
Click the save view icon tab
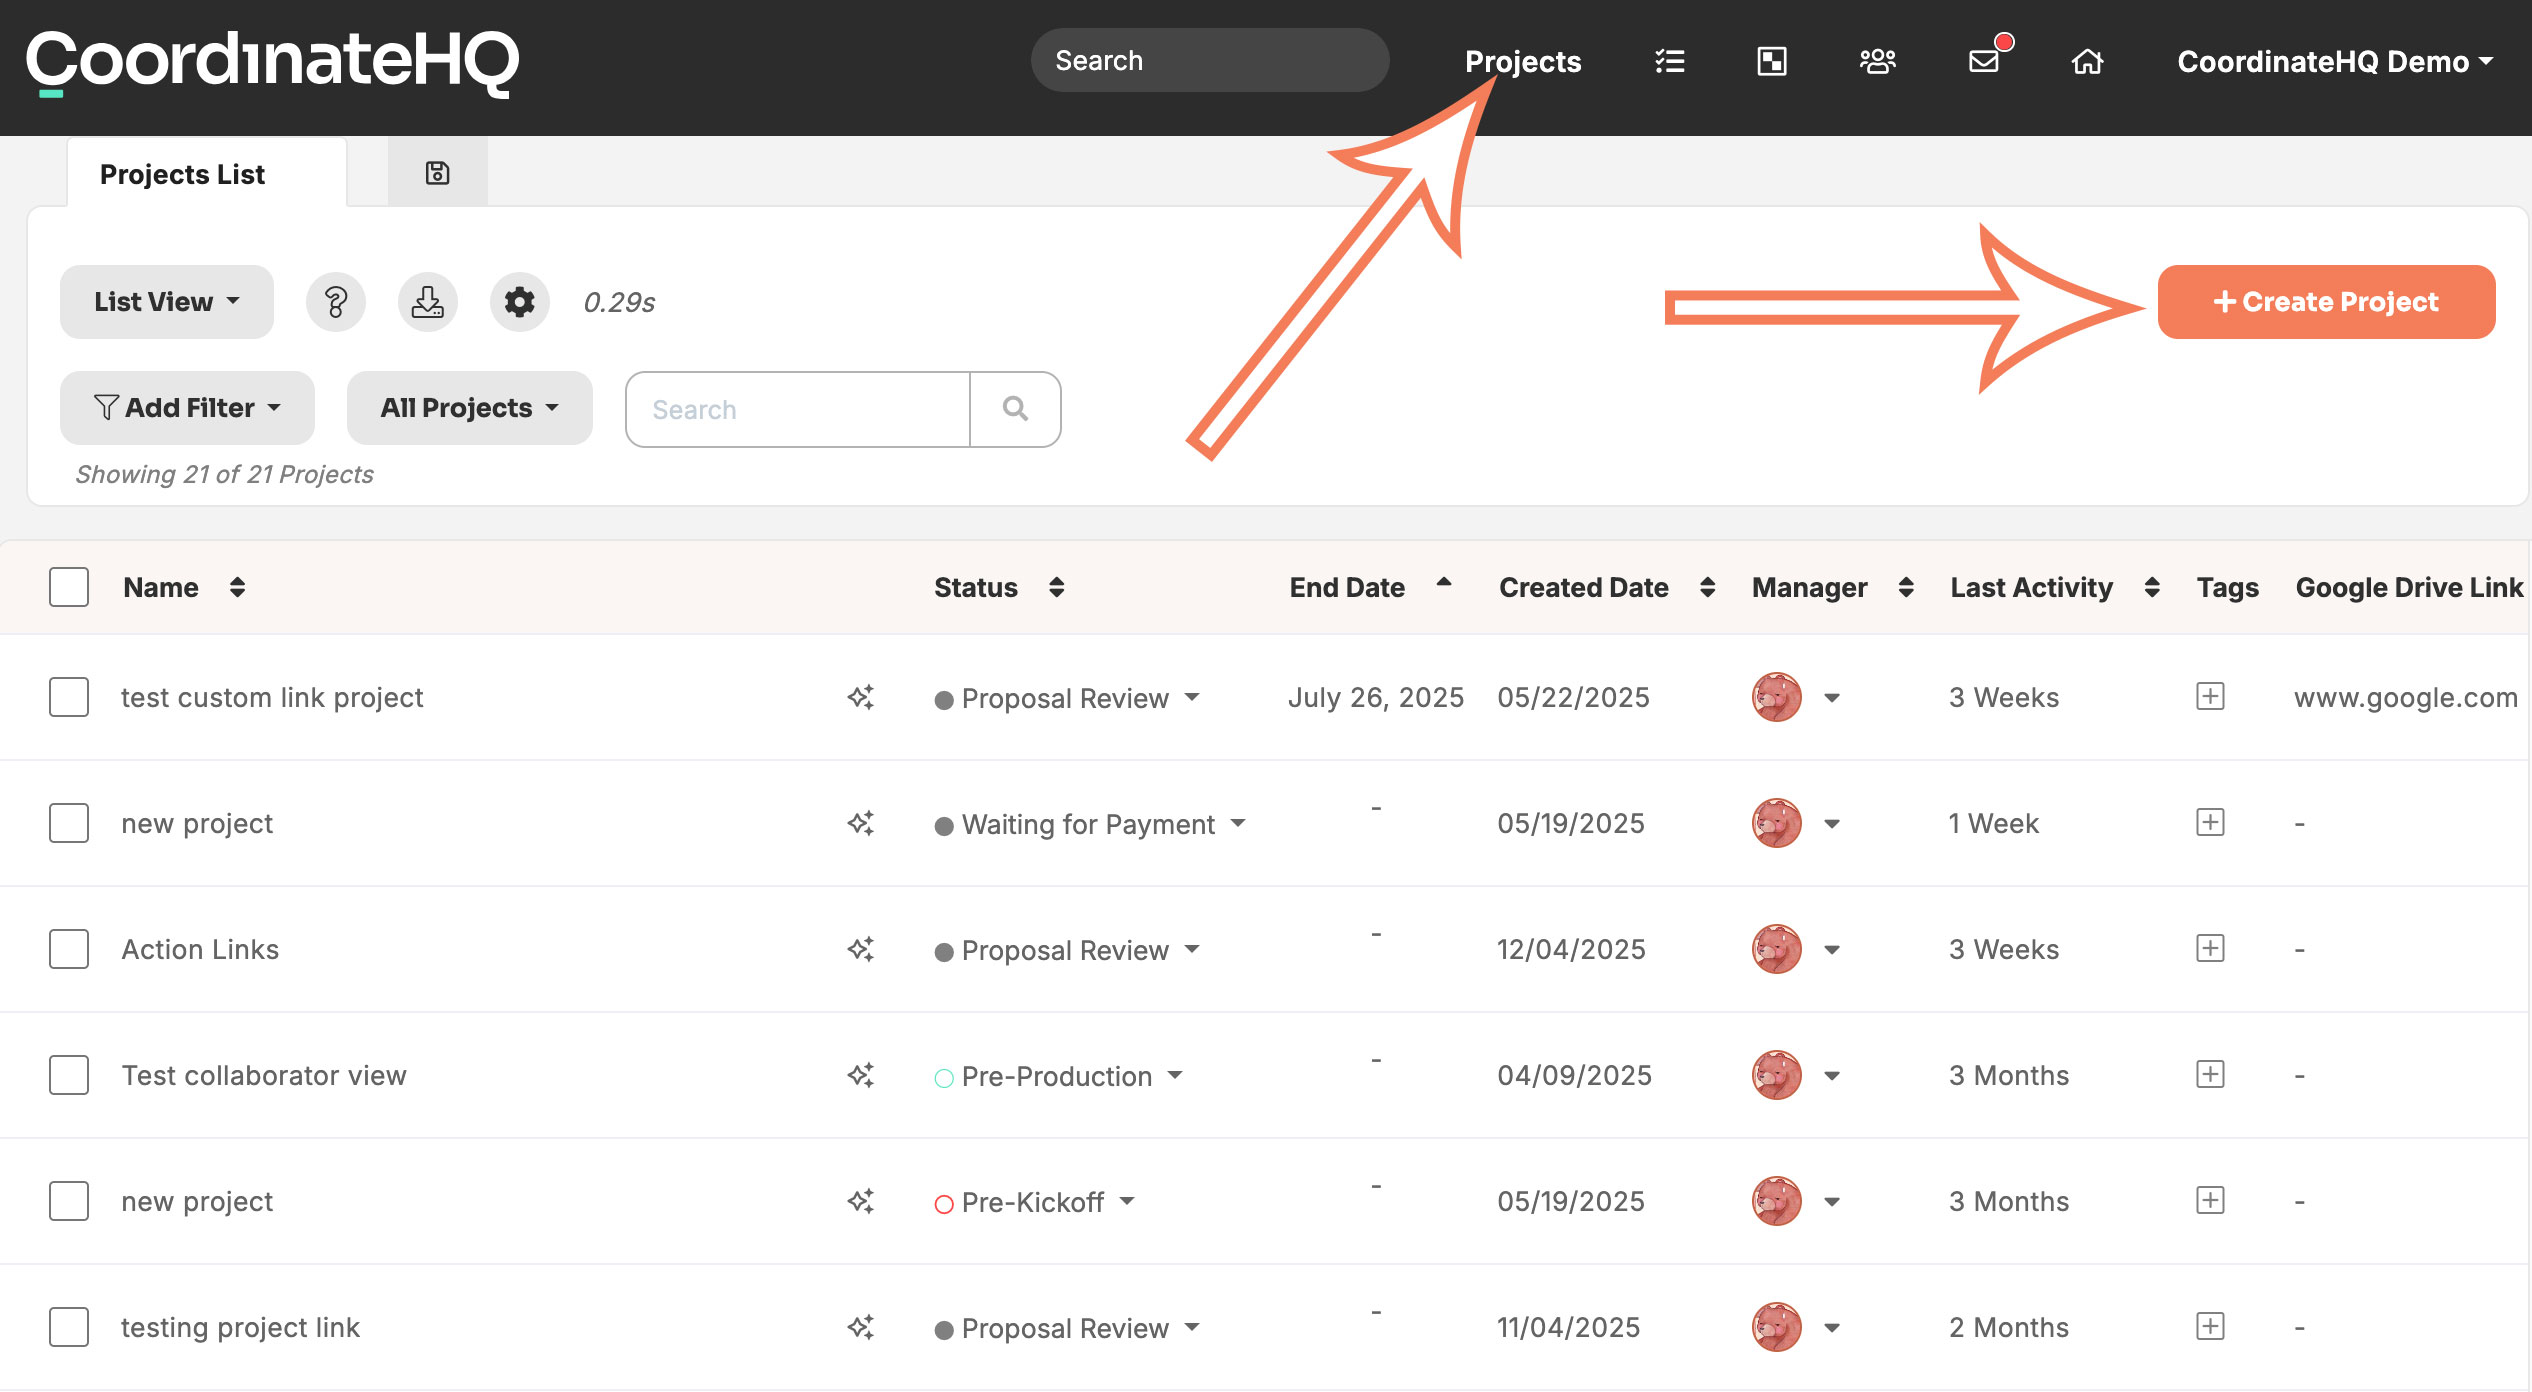[437, 173]
